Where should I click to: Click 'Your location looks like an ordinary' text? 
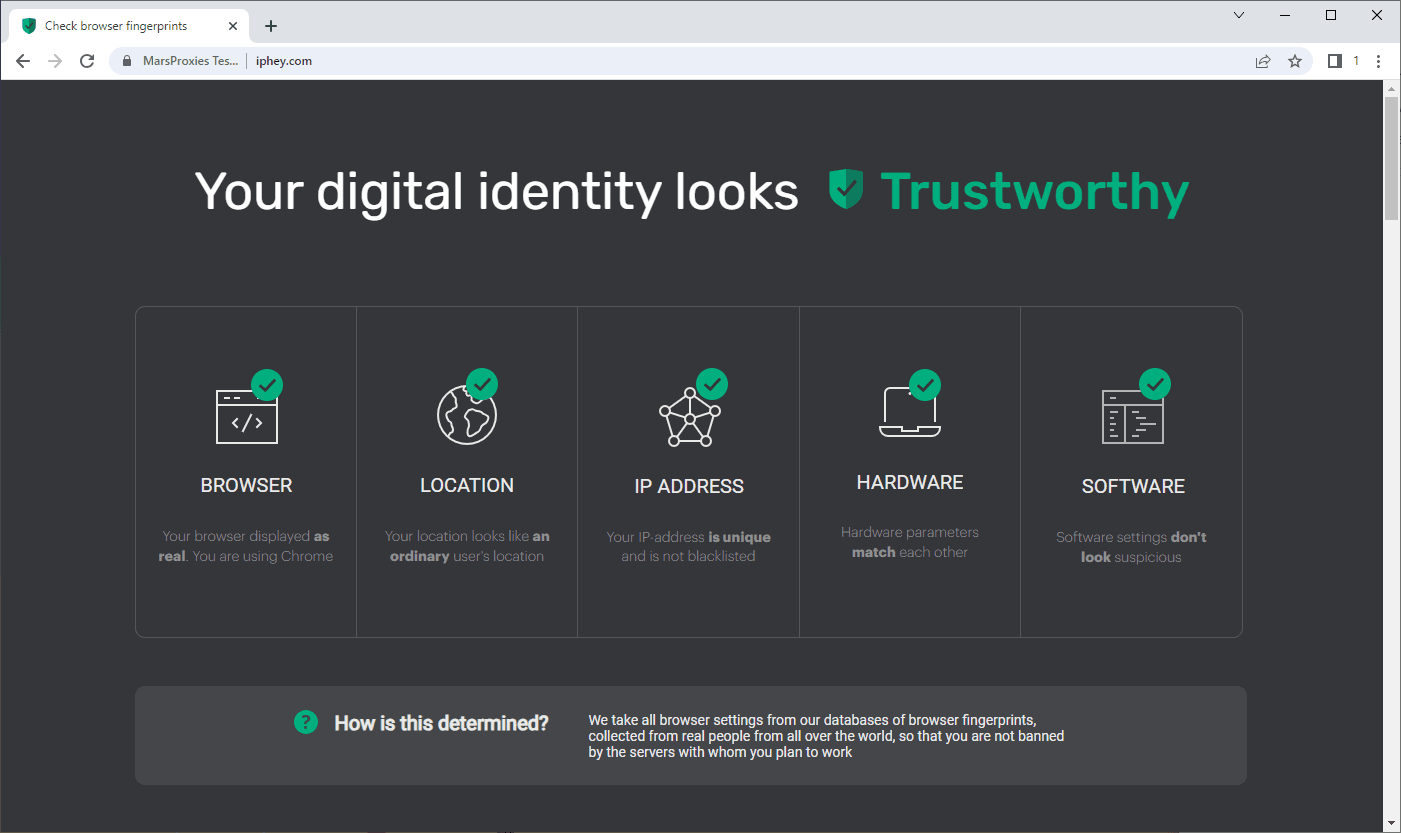click(467, 546)
